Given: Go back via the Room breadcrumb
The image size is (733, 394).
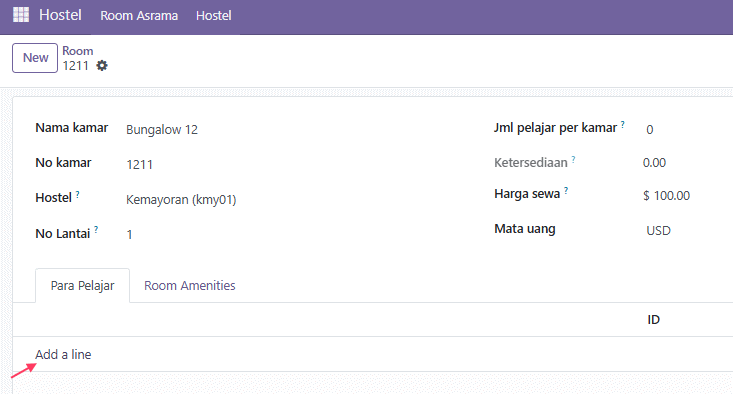Looking at the screenshot, I should coord(78,50).
